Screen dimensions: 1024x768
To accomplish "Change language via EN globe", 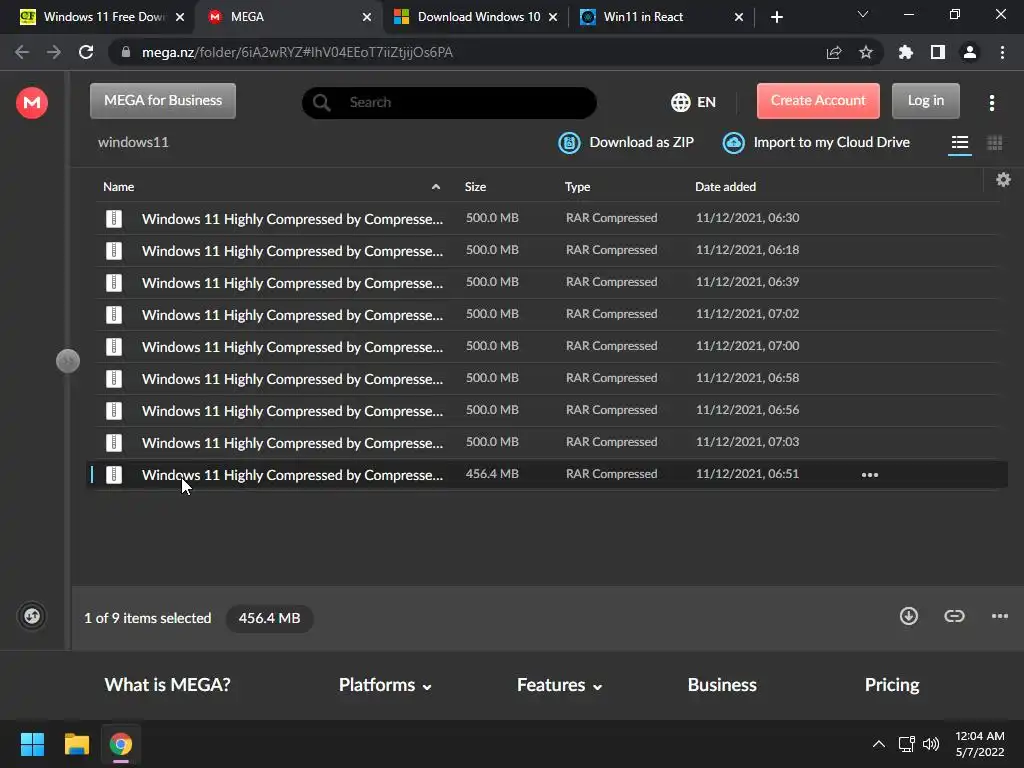I will 693,103.
